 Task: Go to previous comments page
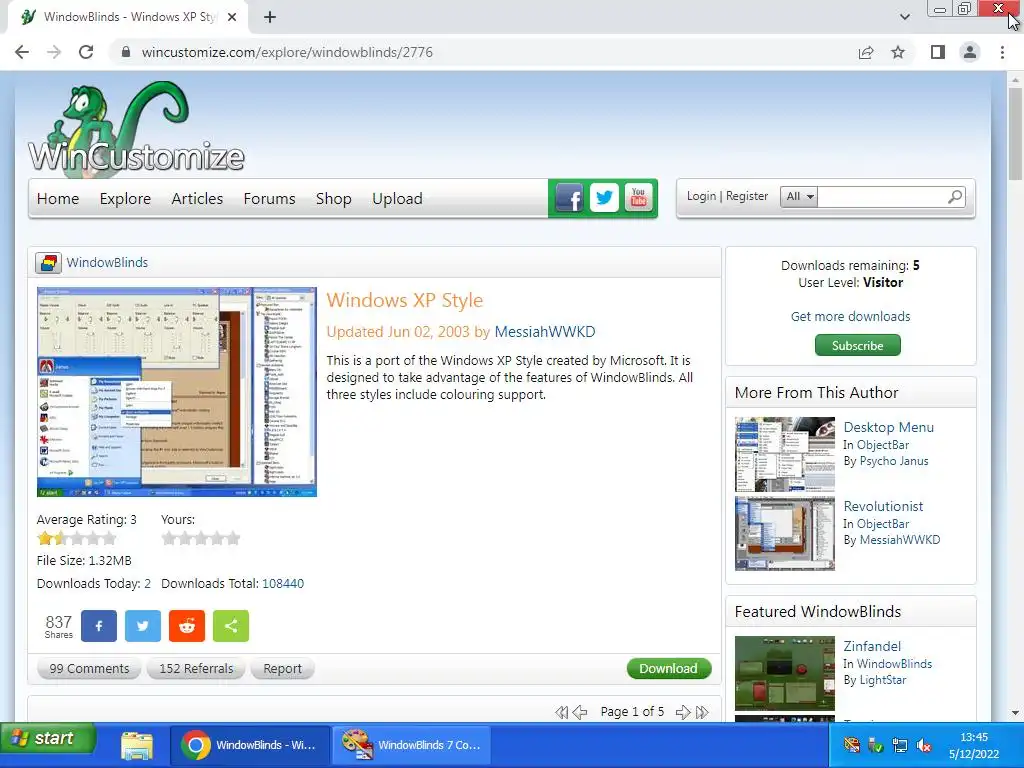click(x=580, y=712)
